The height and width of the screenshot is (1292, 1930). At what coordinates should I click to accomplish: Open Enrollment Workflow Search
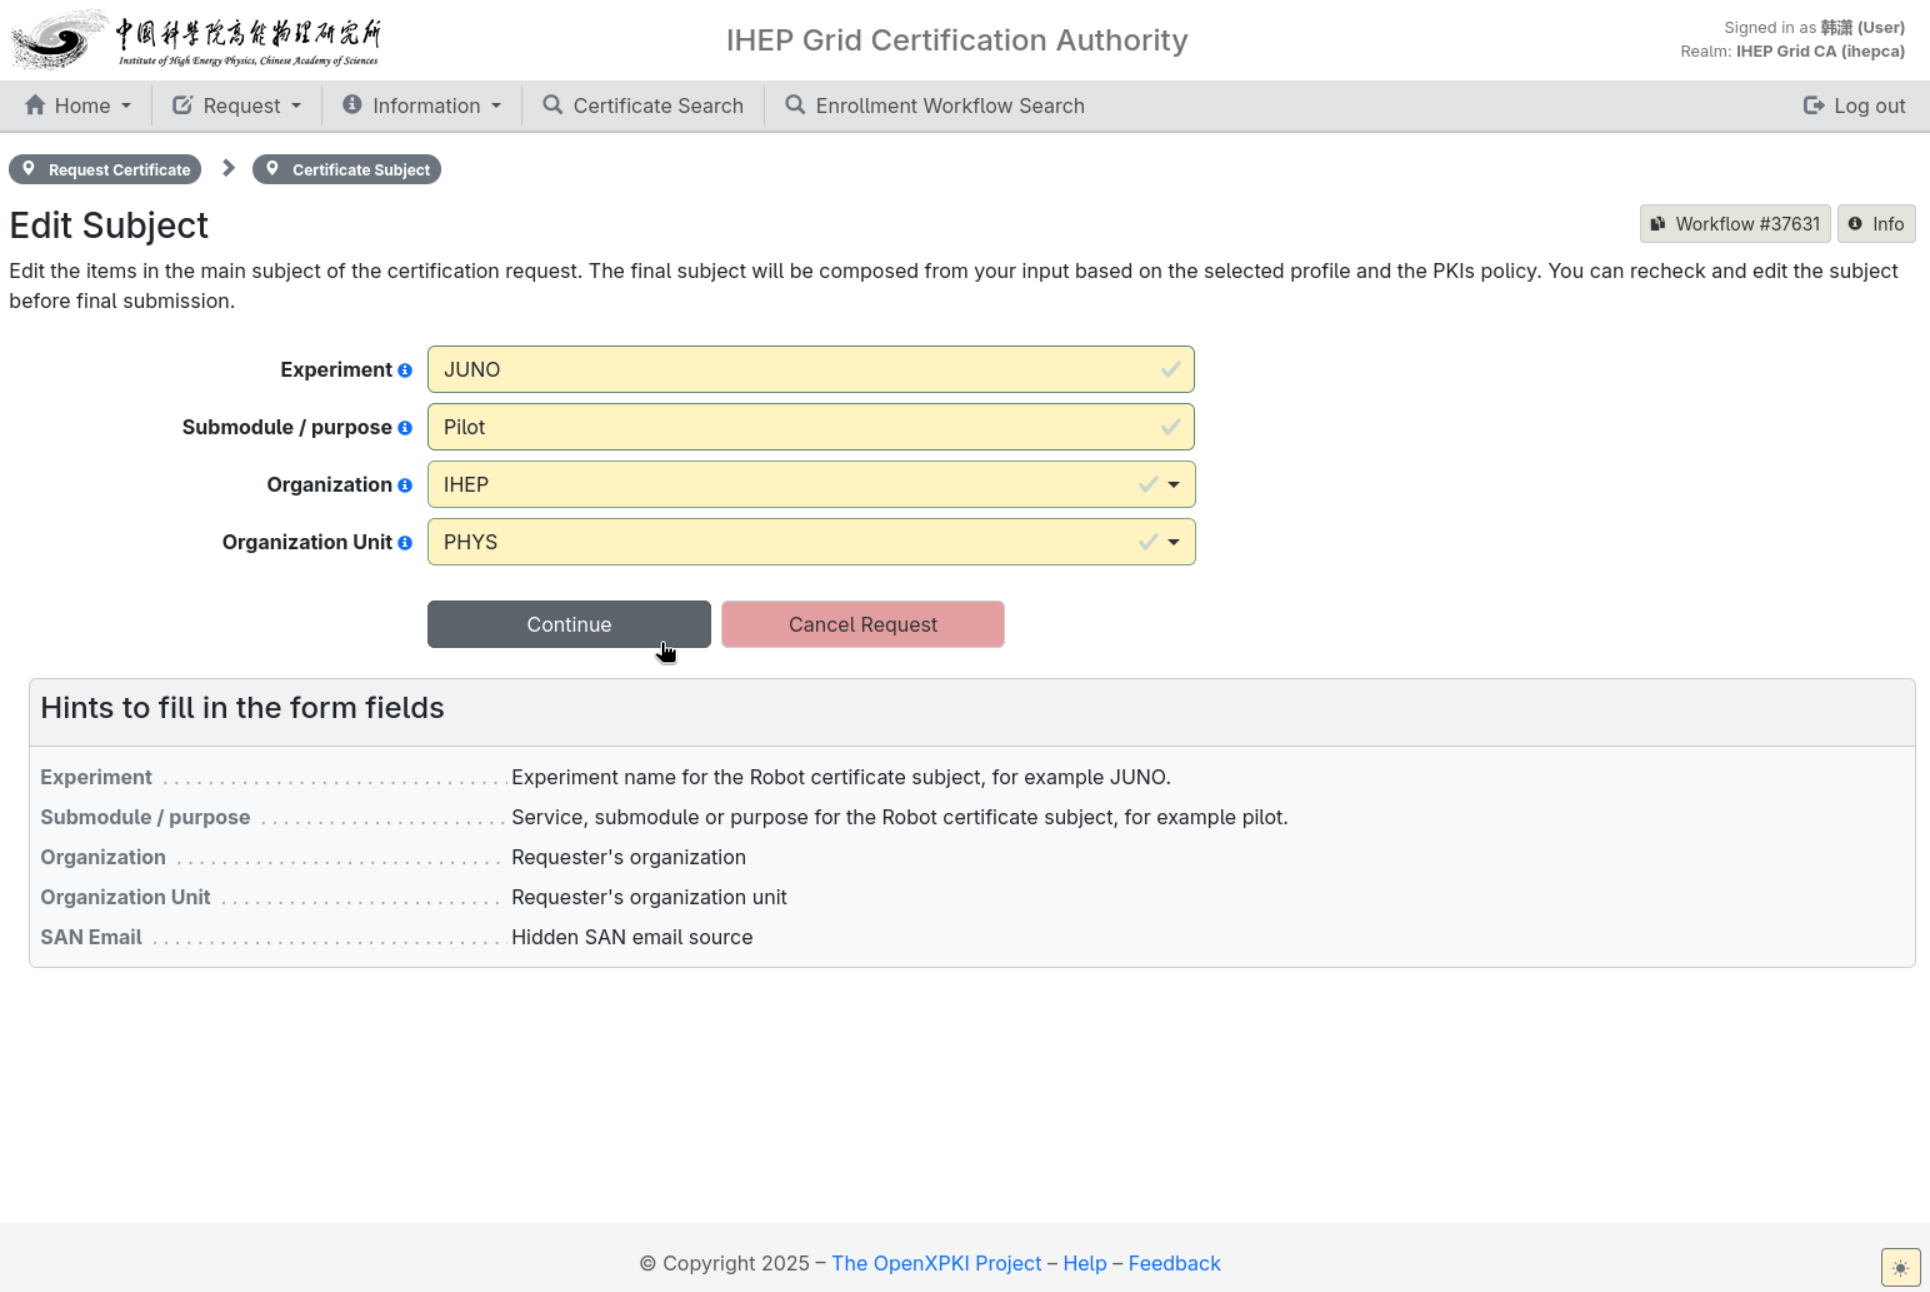(935, 106)
